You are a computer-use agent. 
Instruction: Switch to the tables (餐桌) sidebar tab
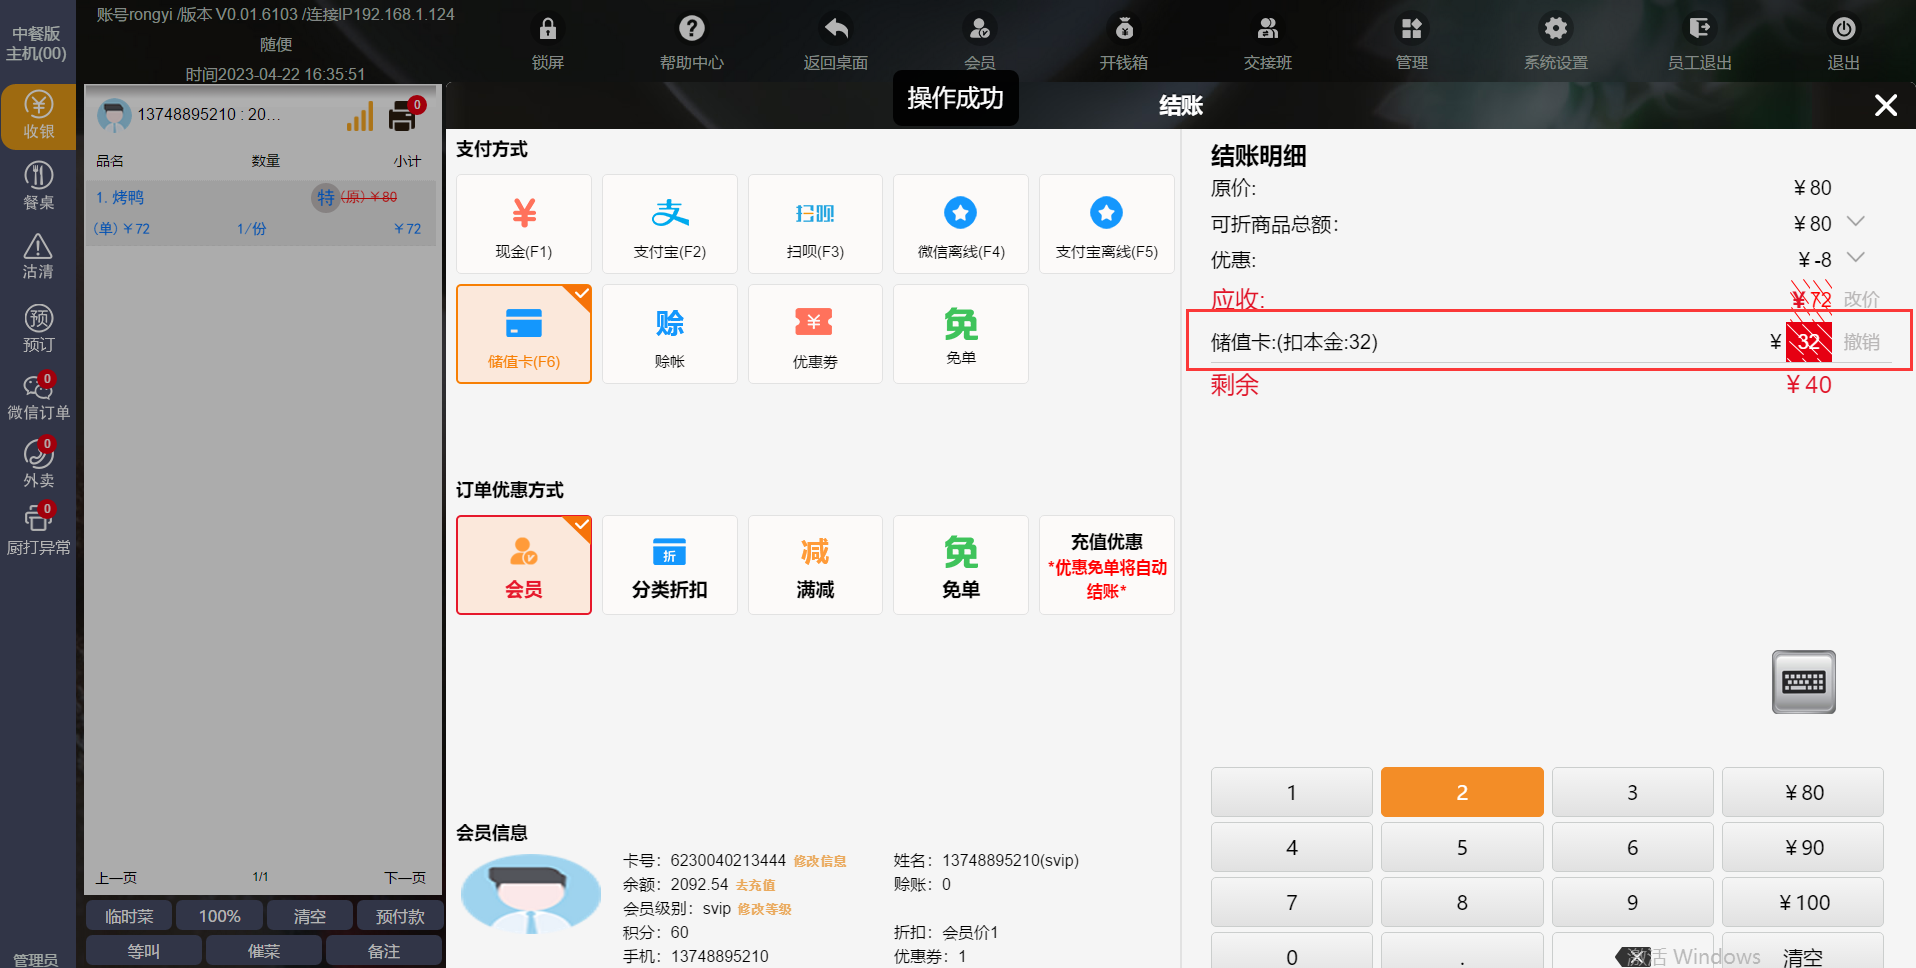click(38, 186)
